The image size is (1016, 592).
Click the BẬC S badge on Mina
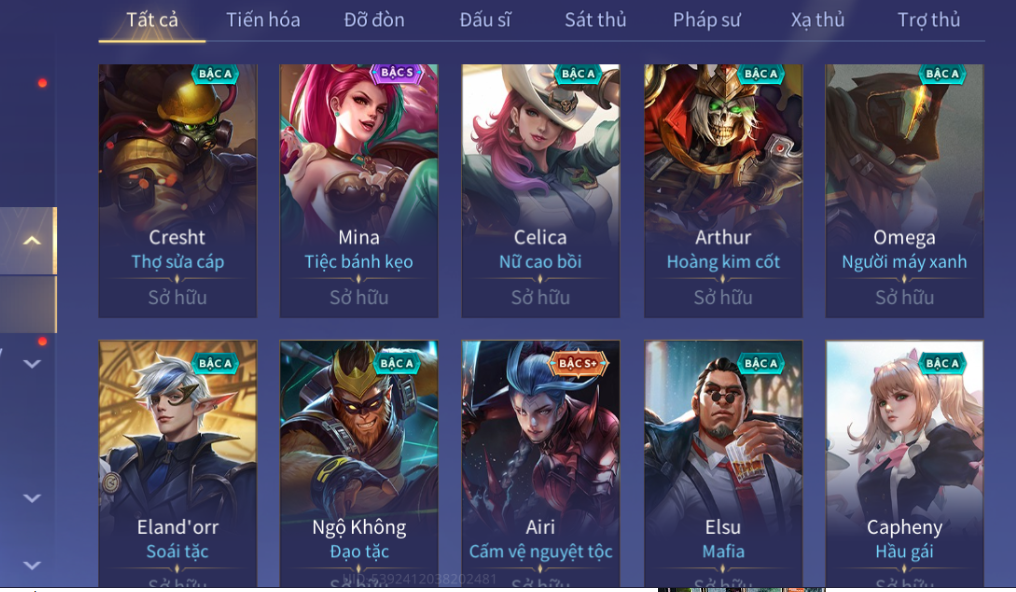[397, 73]
